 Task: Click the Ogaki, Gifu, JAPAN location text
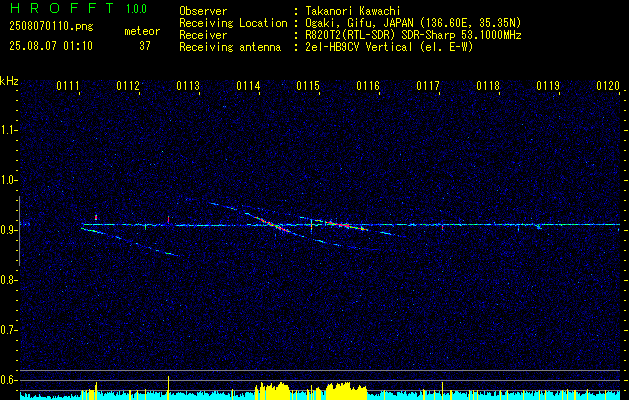tap(413, 23)
